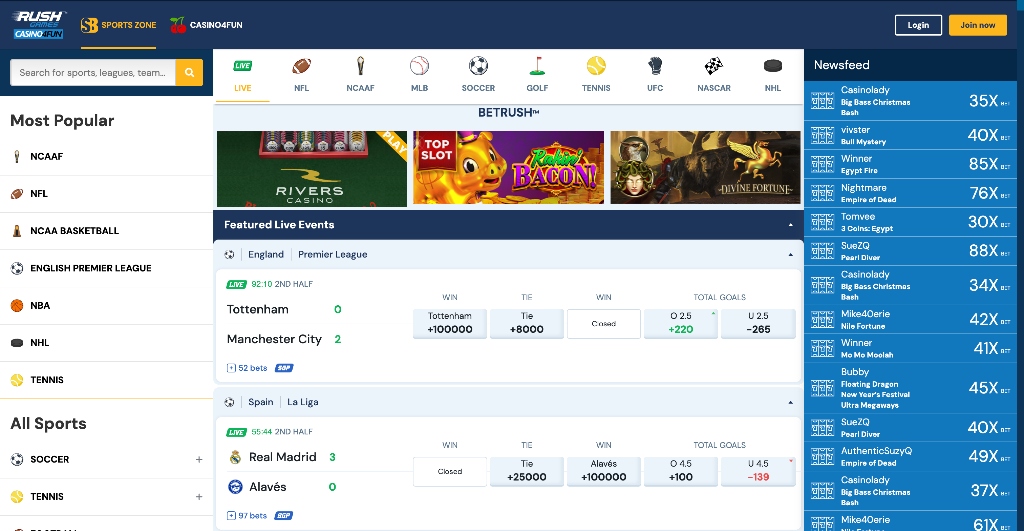The height and width of the screenshot is (531, 1024).
Task: Open Winner Mo Mo Moolah 41X entry
Action: pos(910,348)
